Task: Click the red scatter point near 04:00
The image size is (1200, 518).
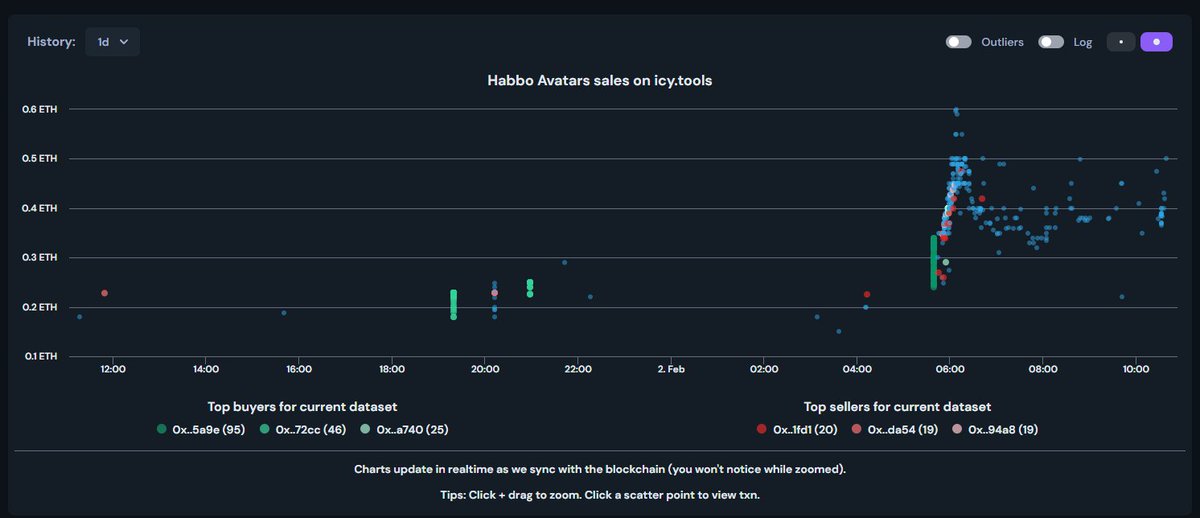Action: coord(867,294)
